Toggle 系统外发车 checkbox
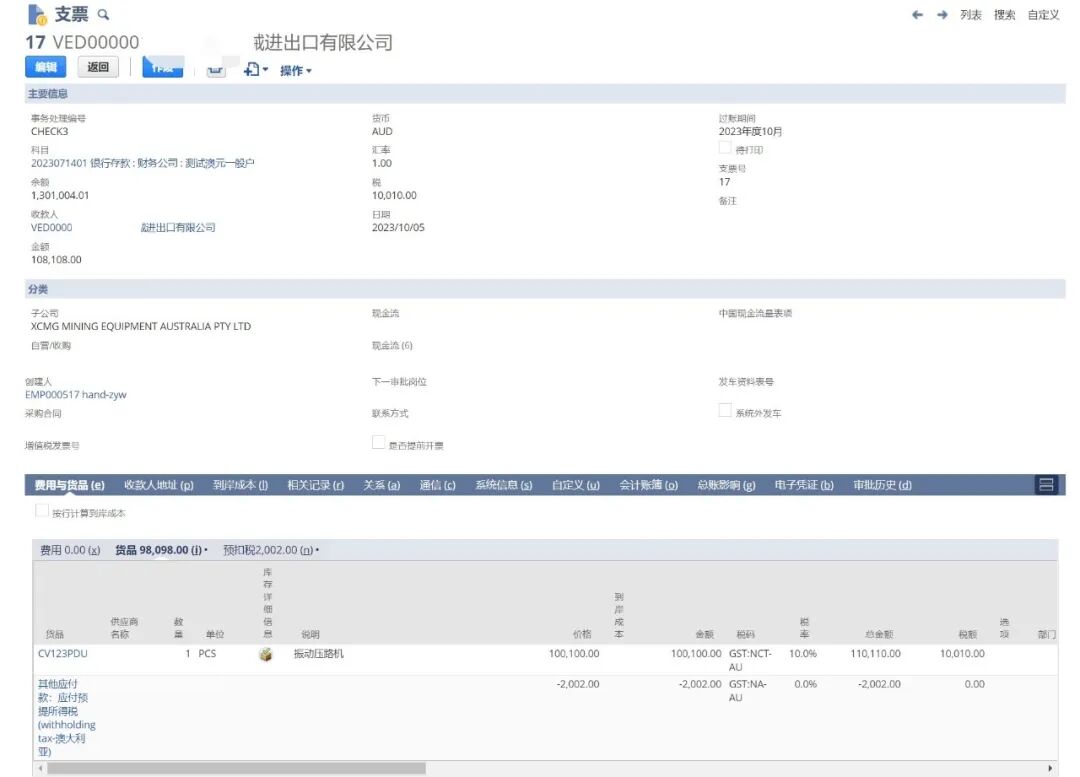This screenshot has height=777, width=1080. pos(725,411)
